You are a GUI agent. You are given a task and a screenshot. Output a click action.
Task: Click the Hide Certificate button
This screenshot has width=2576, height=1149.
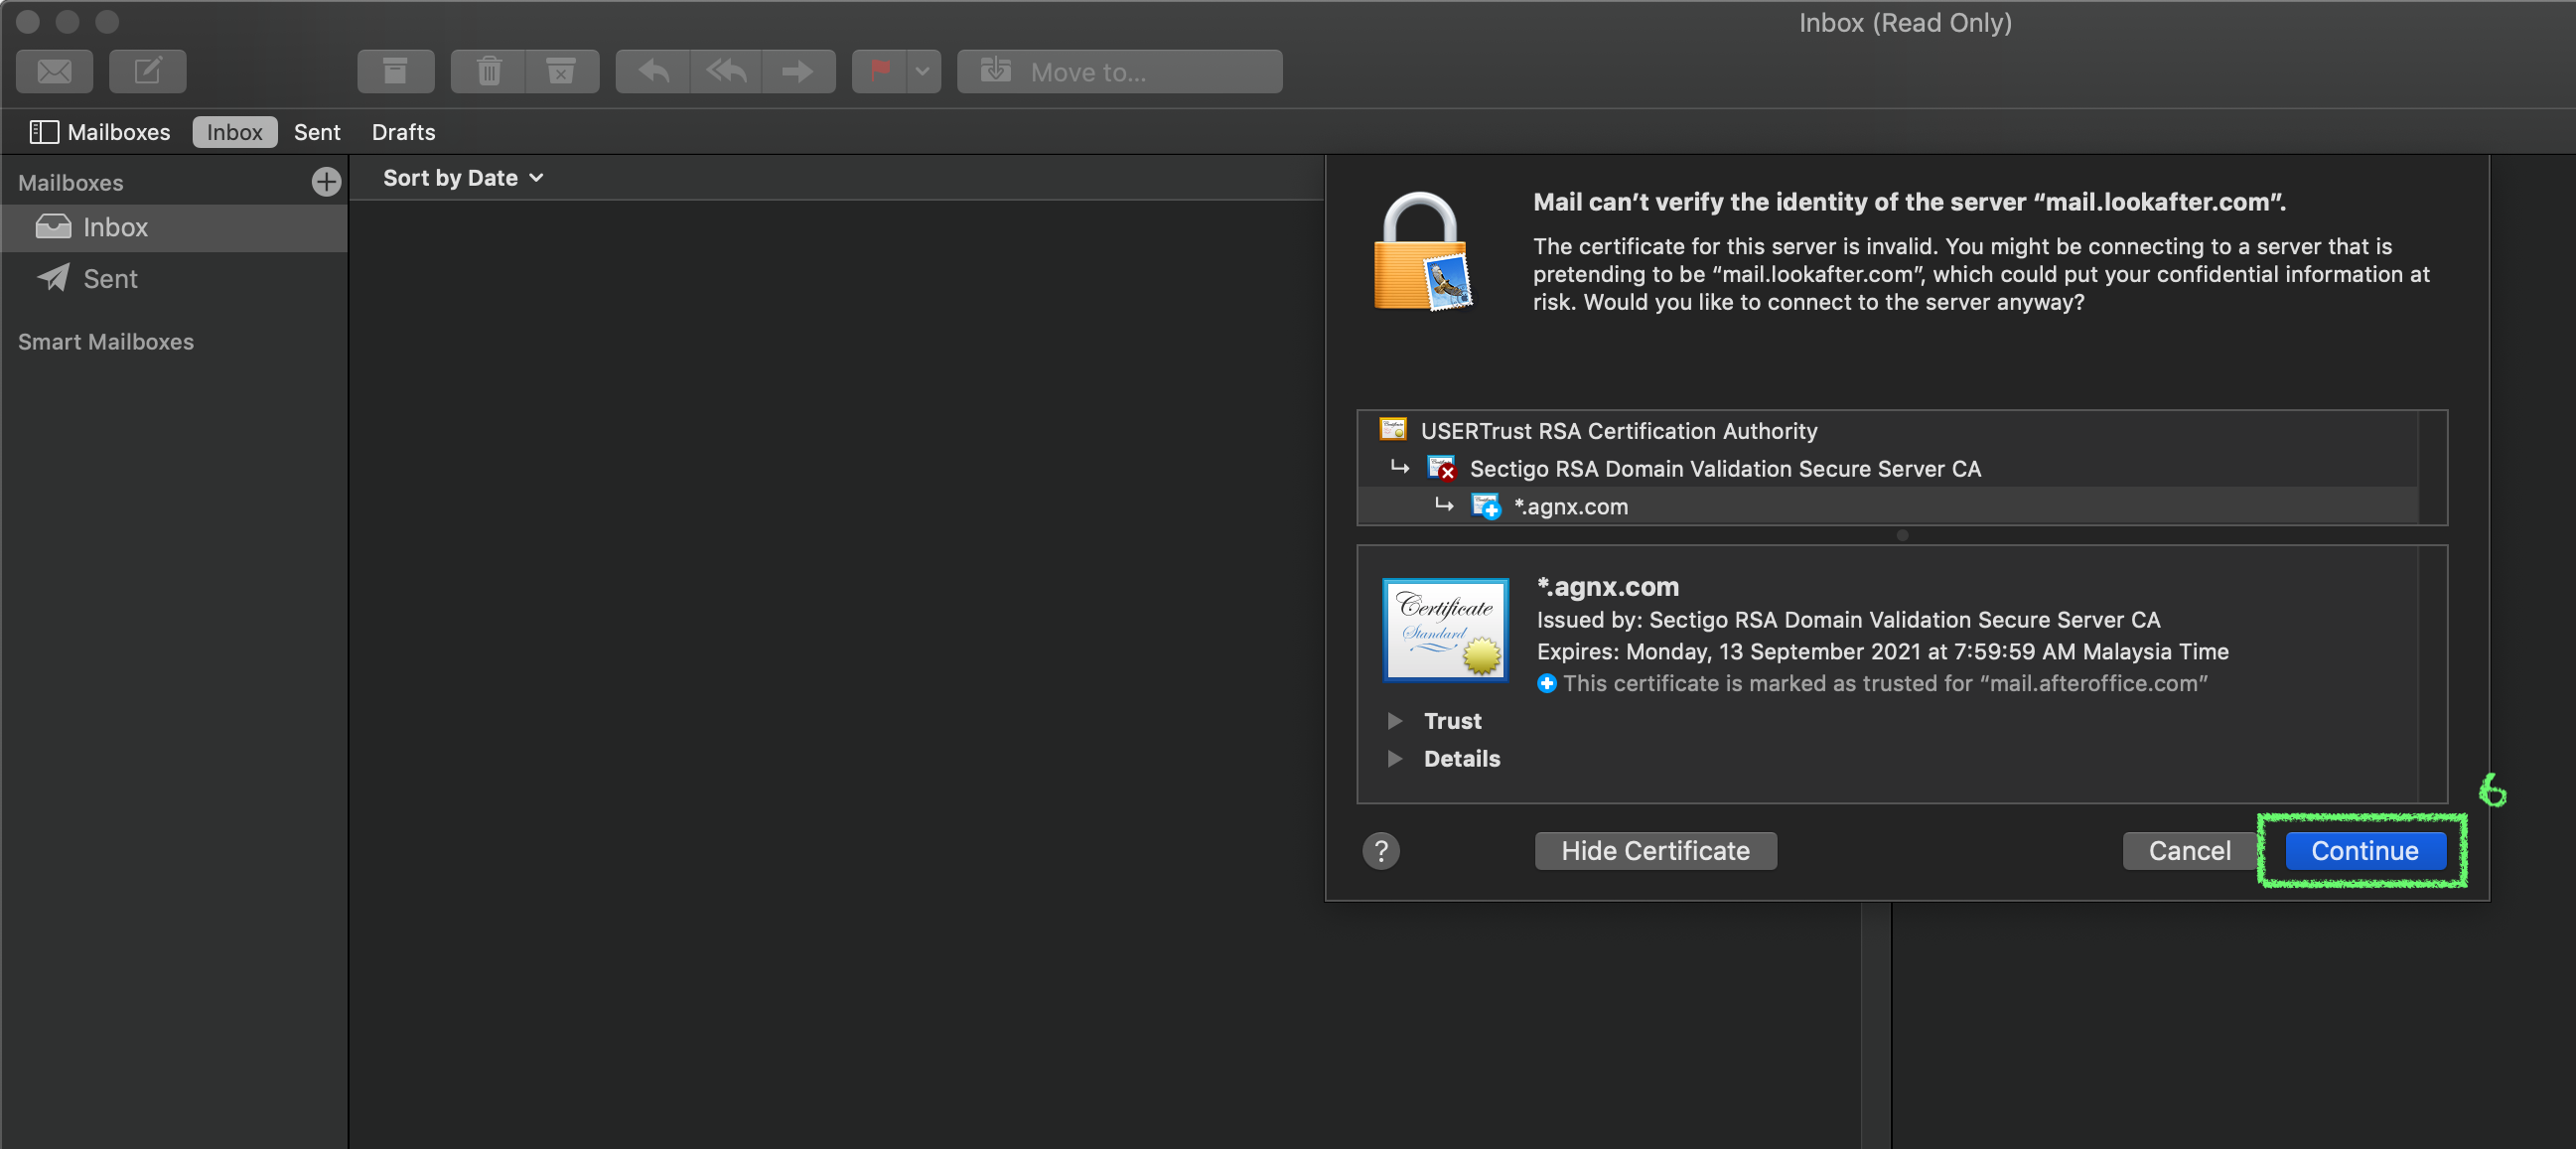coord(1652,850)
